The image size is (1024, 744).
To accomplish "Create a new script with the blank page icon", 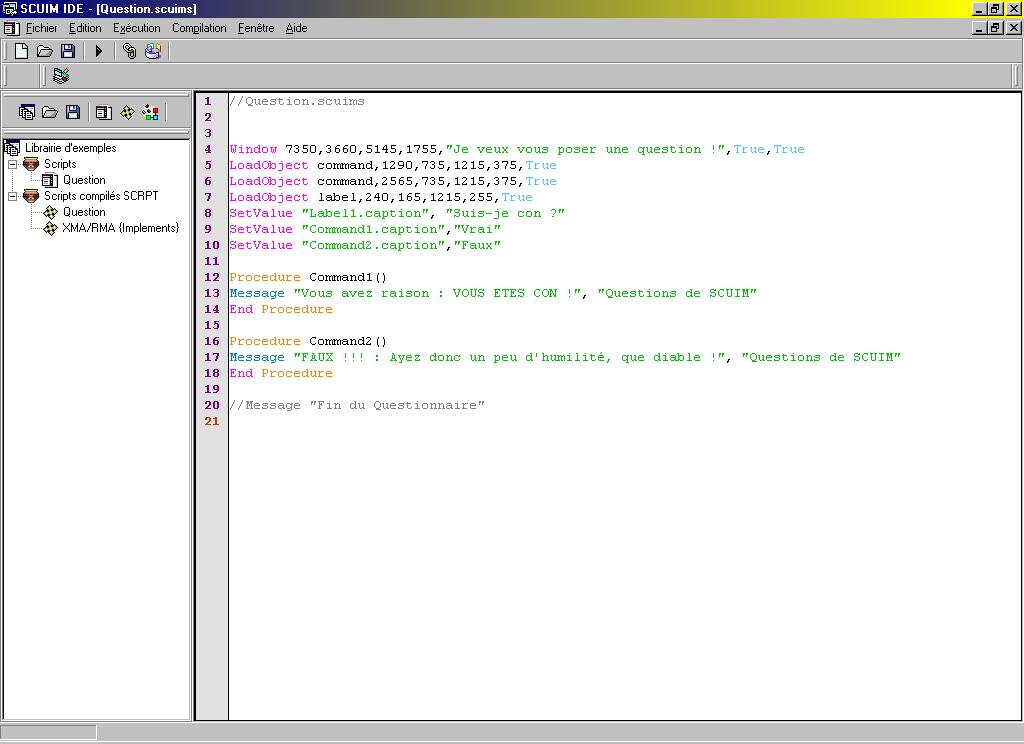I will point(22,51).
